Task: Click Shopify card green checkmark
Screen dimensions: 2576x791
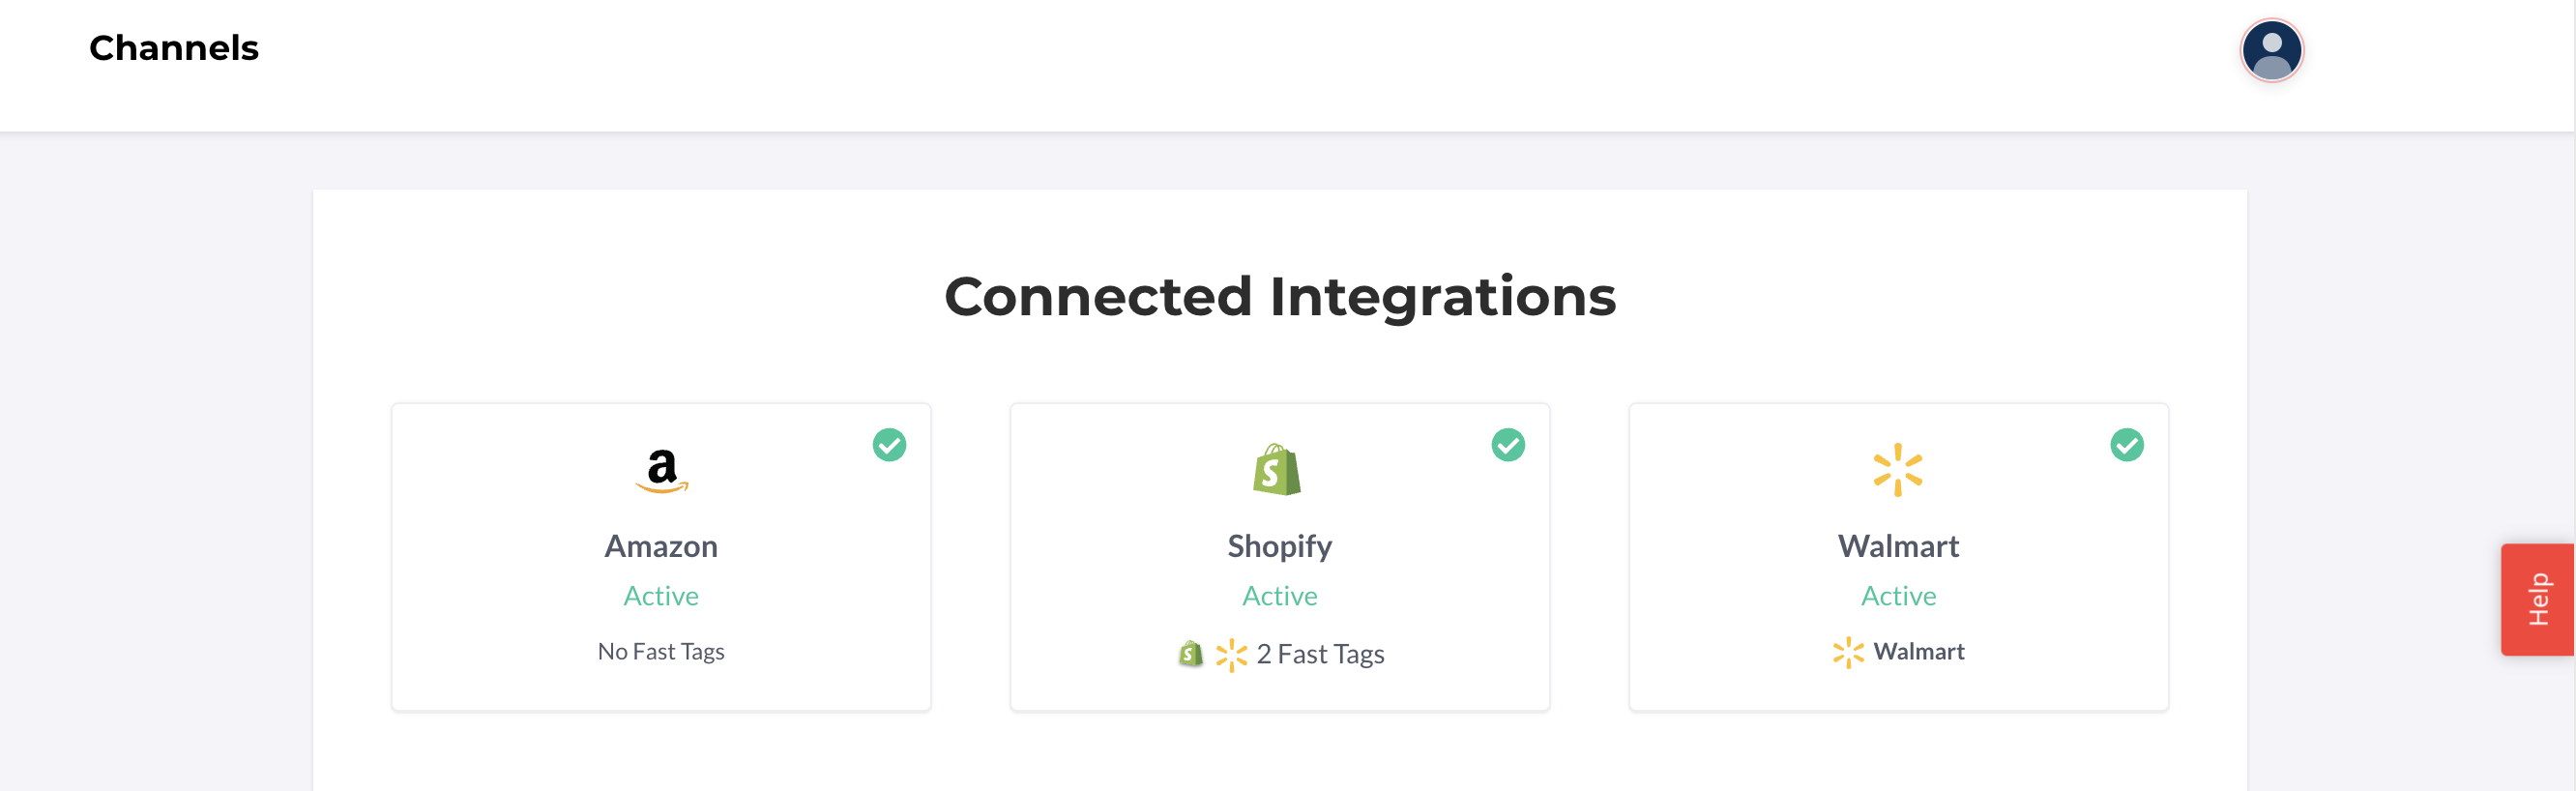Action: pyautogui.click(x=1508, y=445)
